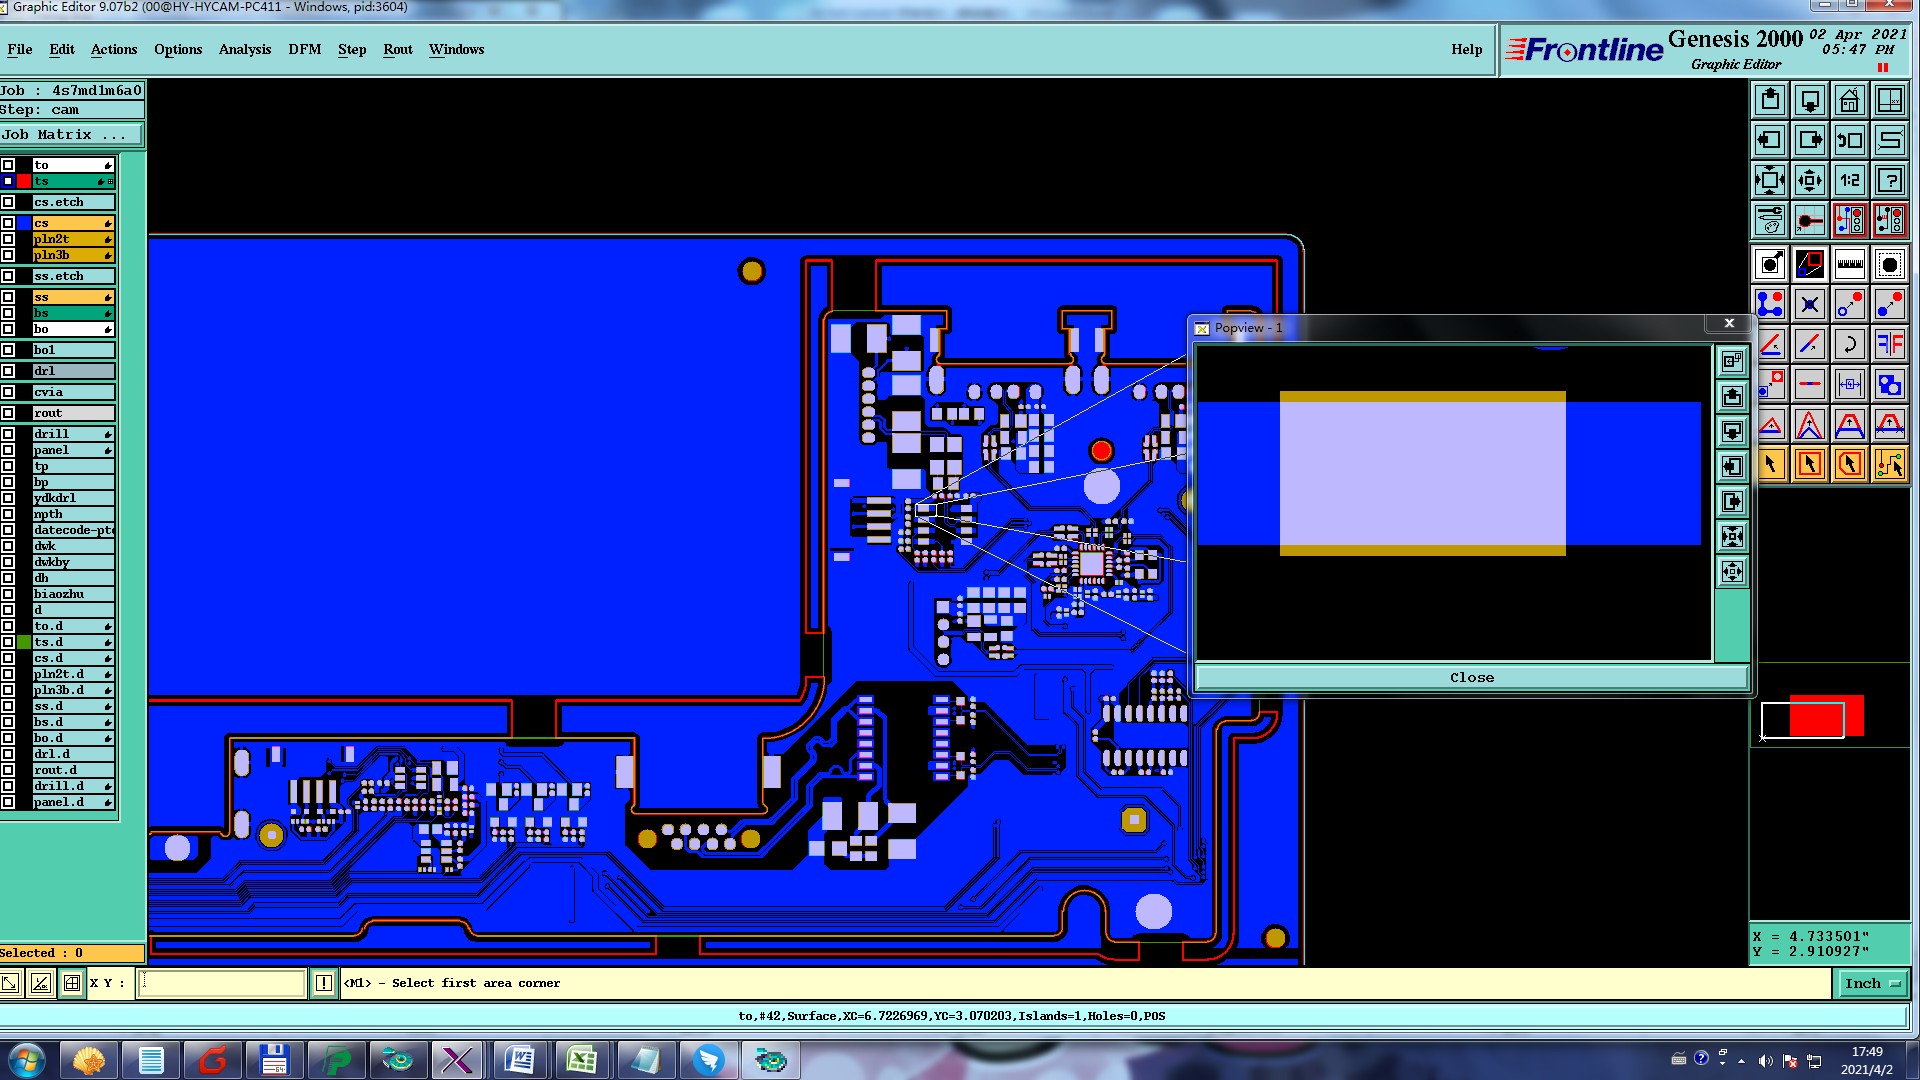Open the Job Matrix panel
This screenshot has width=1920, height=1080.
pos(70,135)
